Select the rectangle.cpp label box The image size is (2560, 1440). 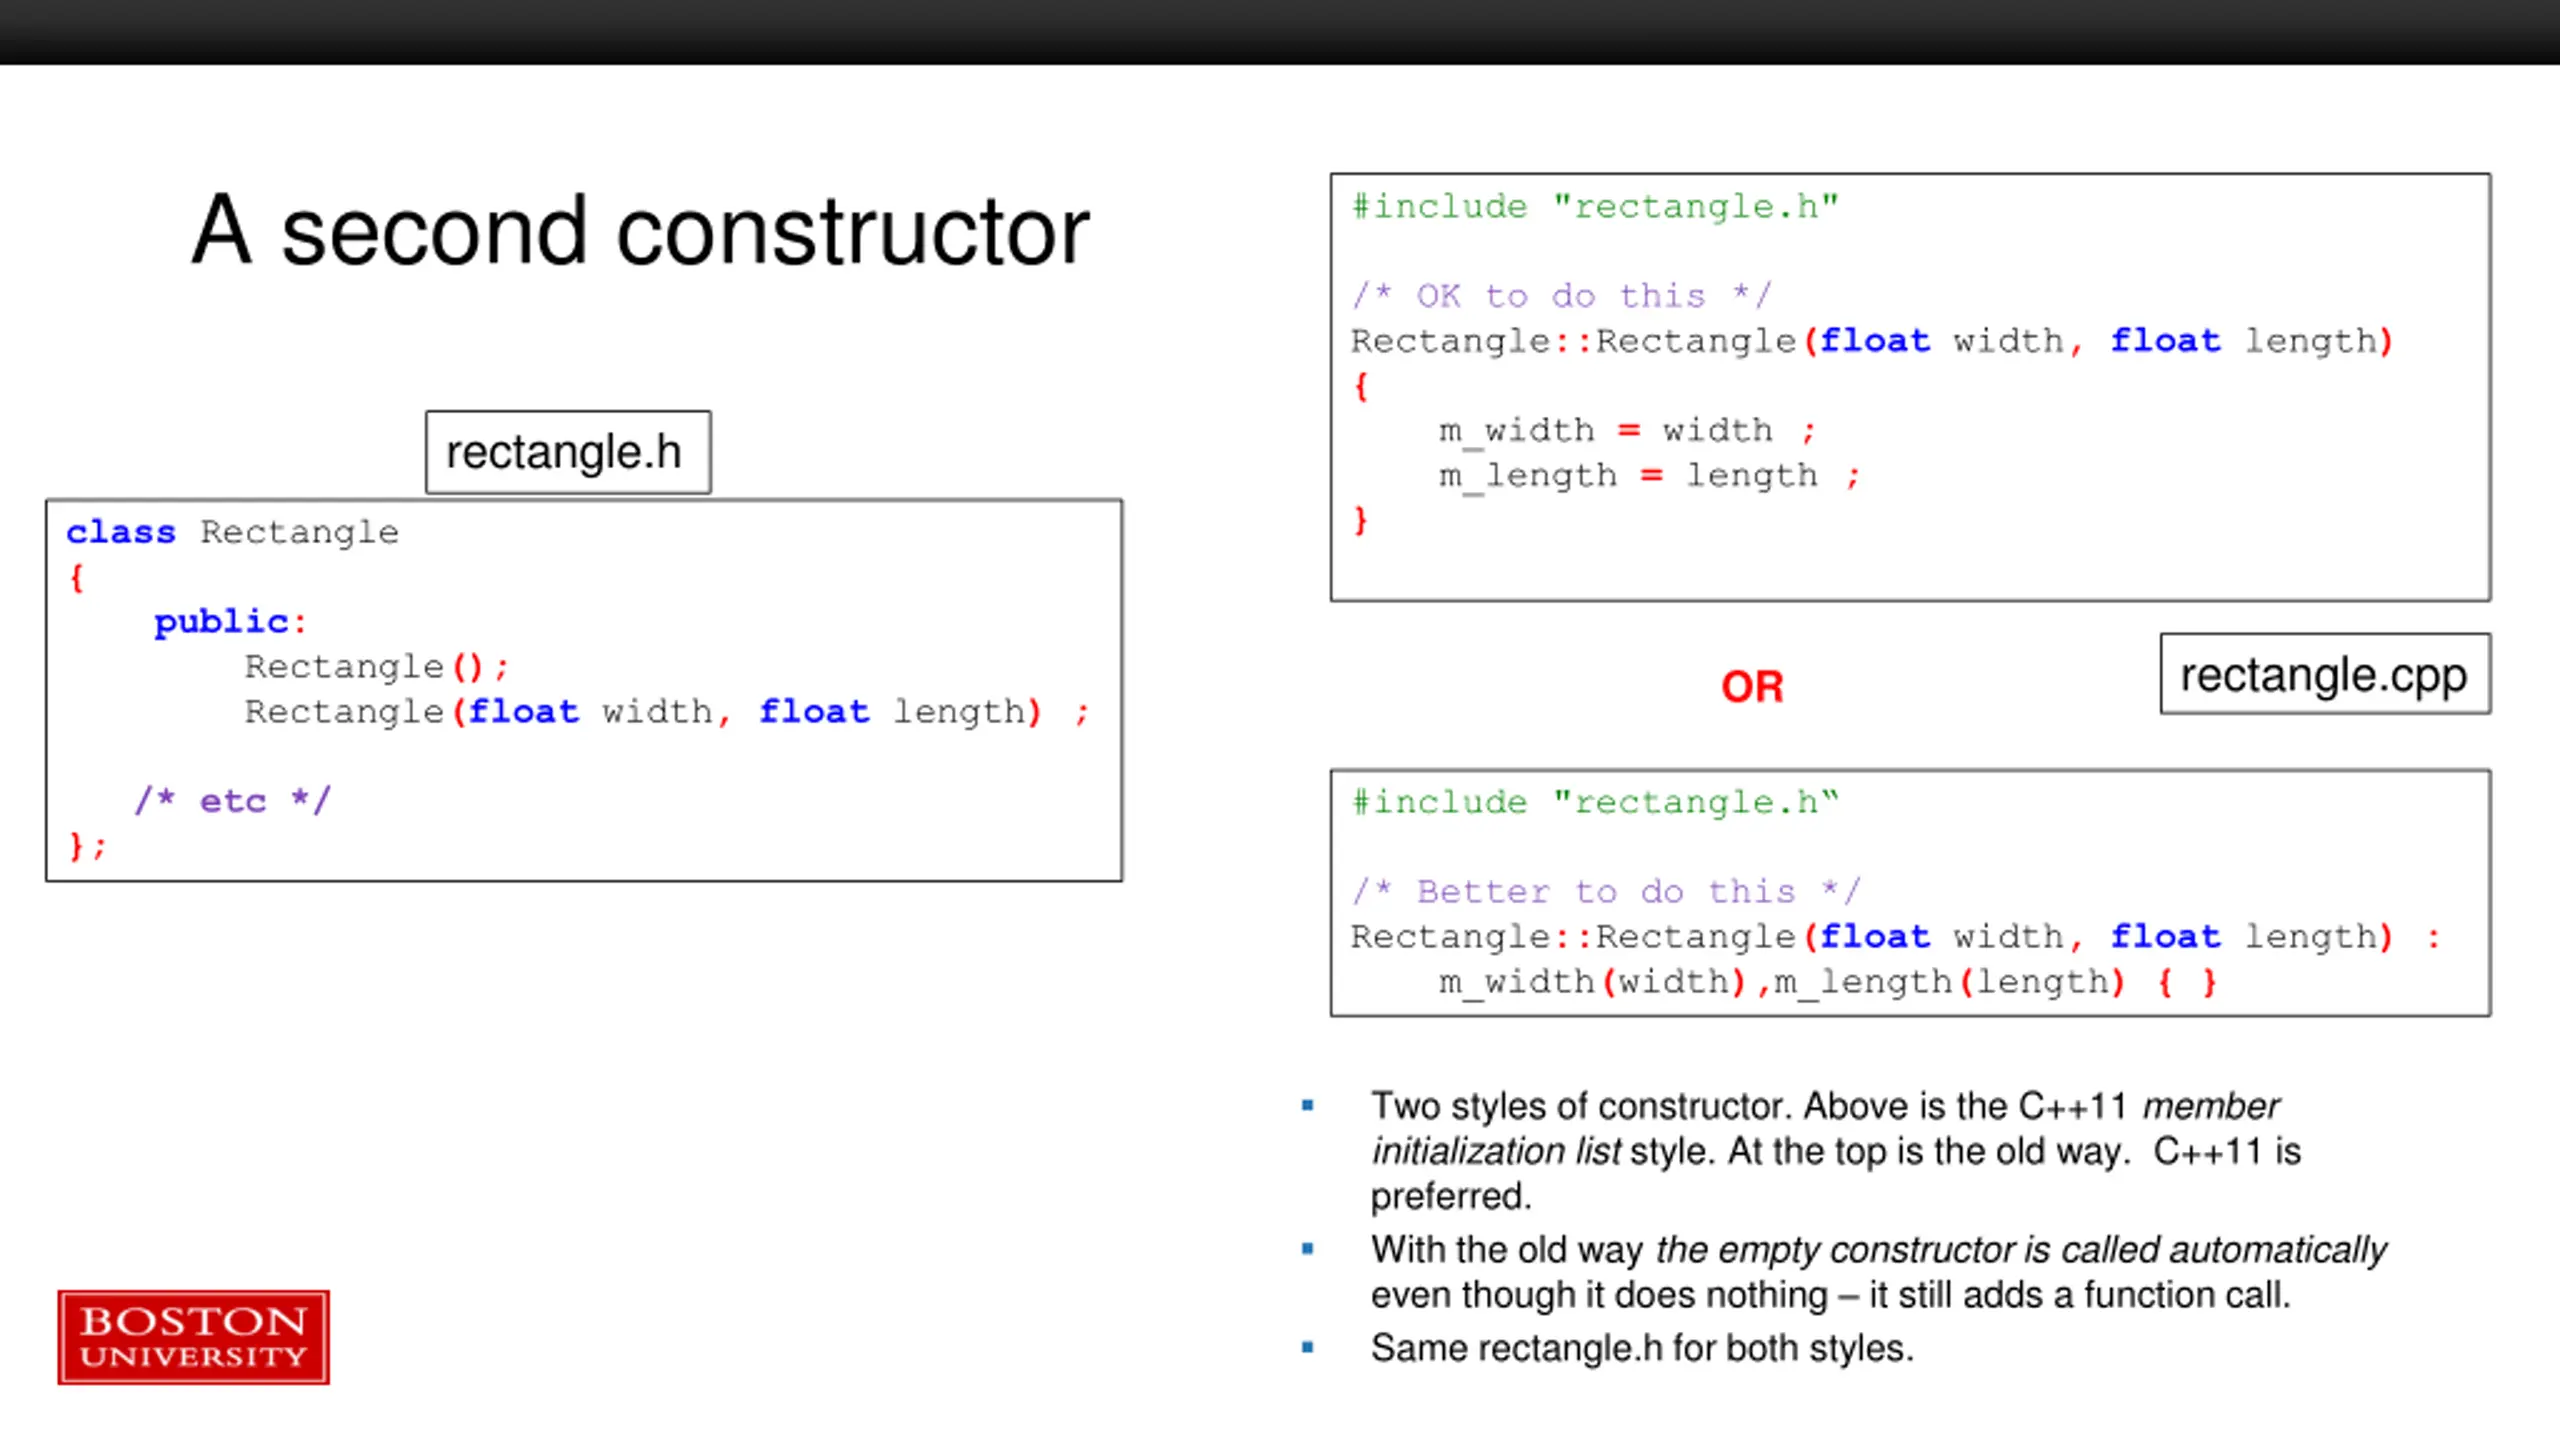pos(2324,675)
